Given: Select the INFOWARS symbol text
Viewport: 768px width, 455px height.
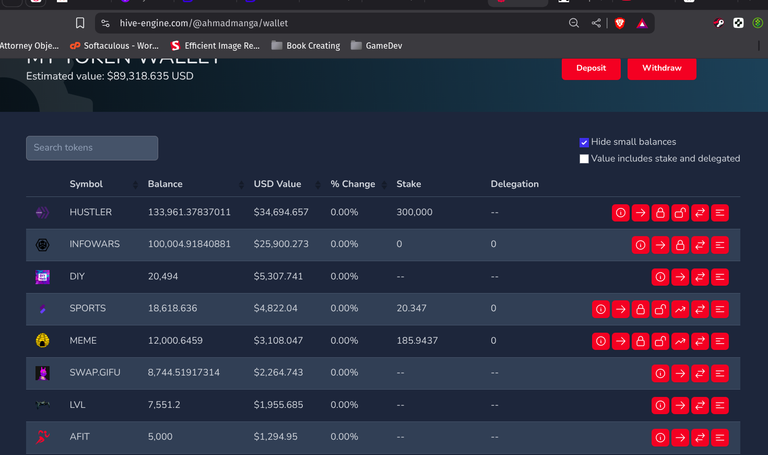Looking at the screenshot, I should click(x=95, y=244).
